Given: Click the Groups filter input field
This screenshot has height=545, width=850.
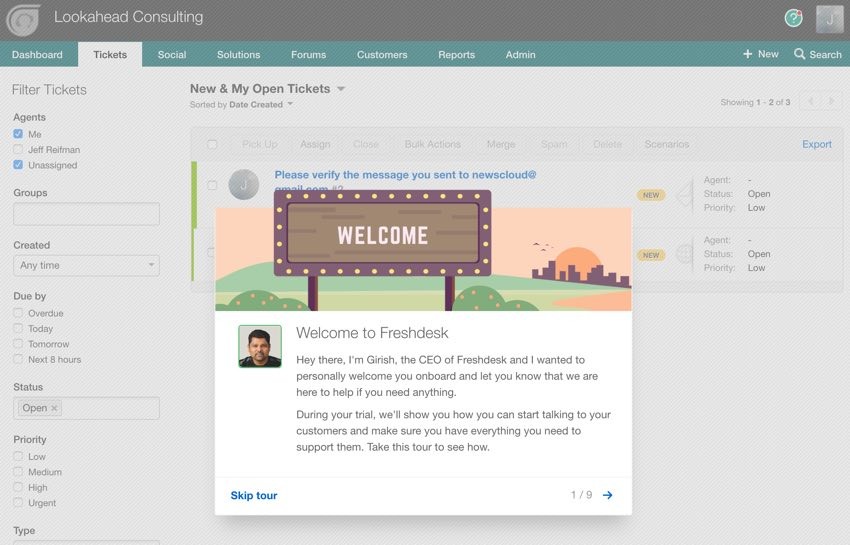Looking at the screenshot, I should [x=86, y=214].
